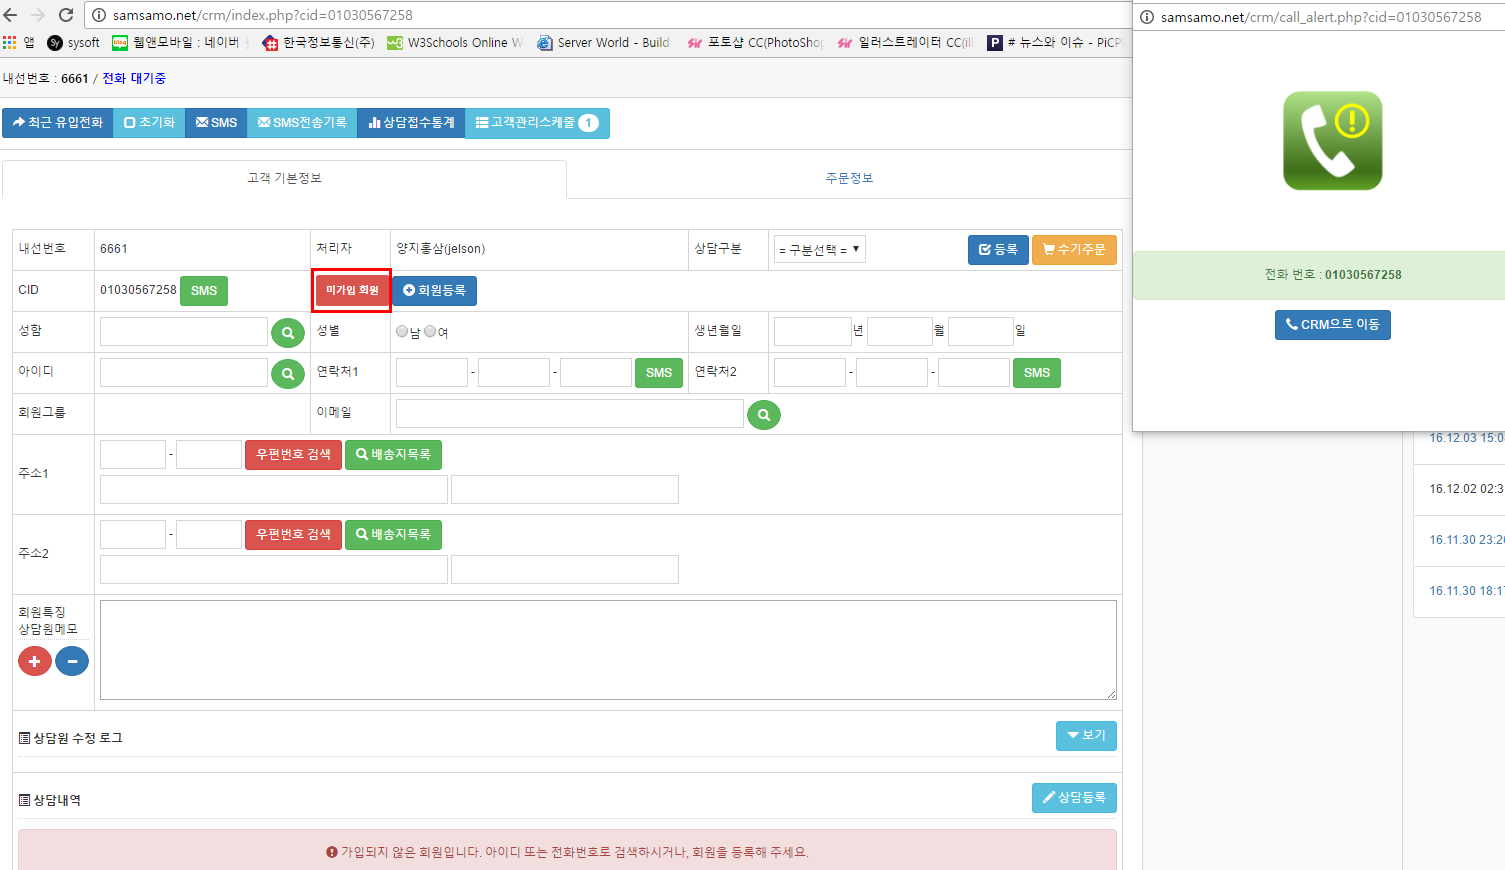The width and height of the screenshot is (1505, 870).
Task: Click the search icon beside the 아이디 field
Action: click(287, 373)
